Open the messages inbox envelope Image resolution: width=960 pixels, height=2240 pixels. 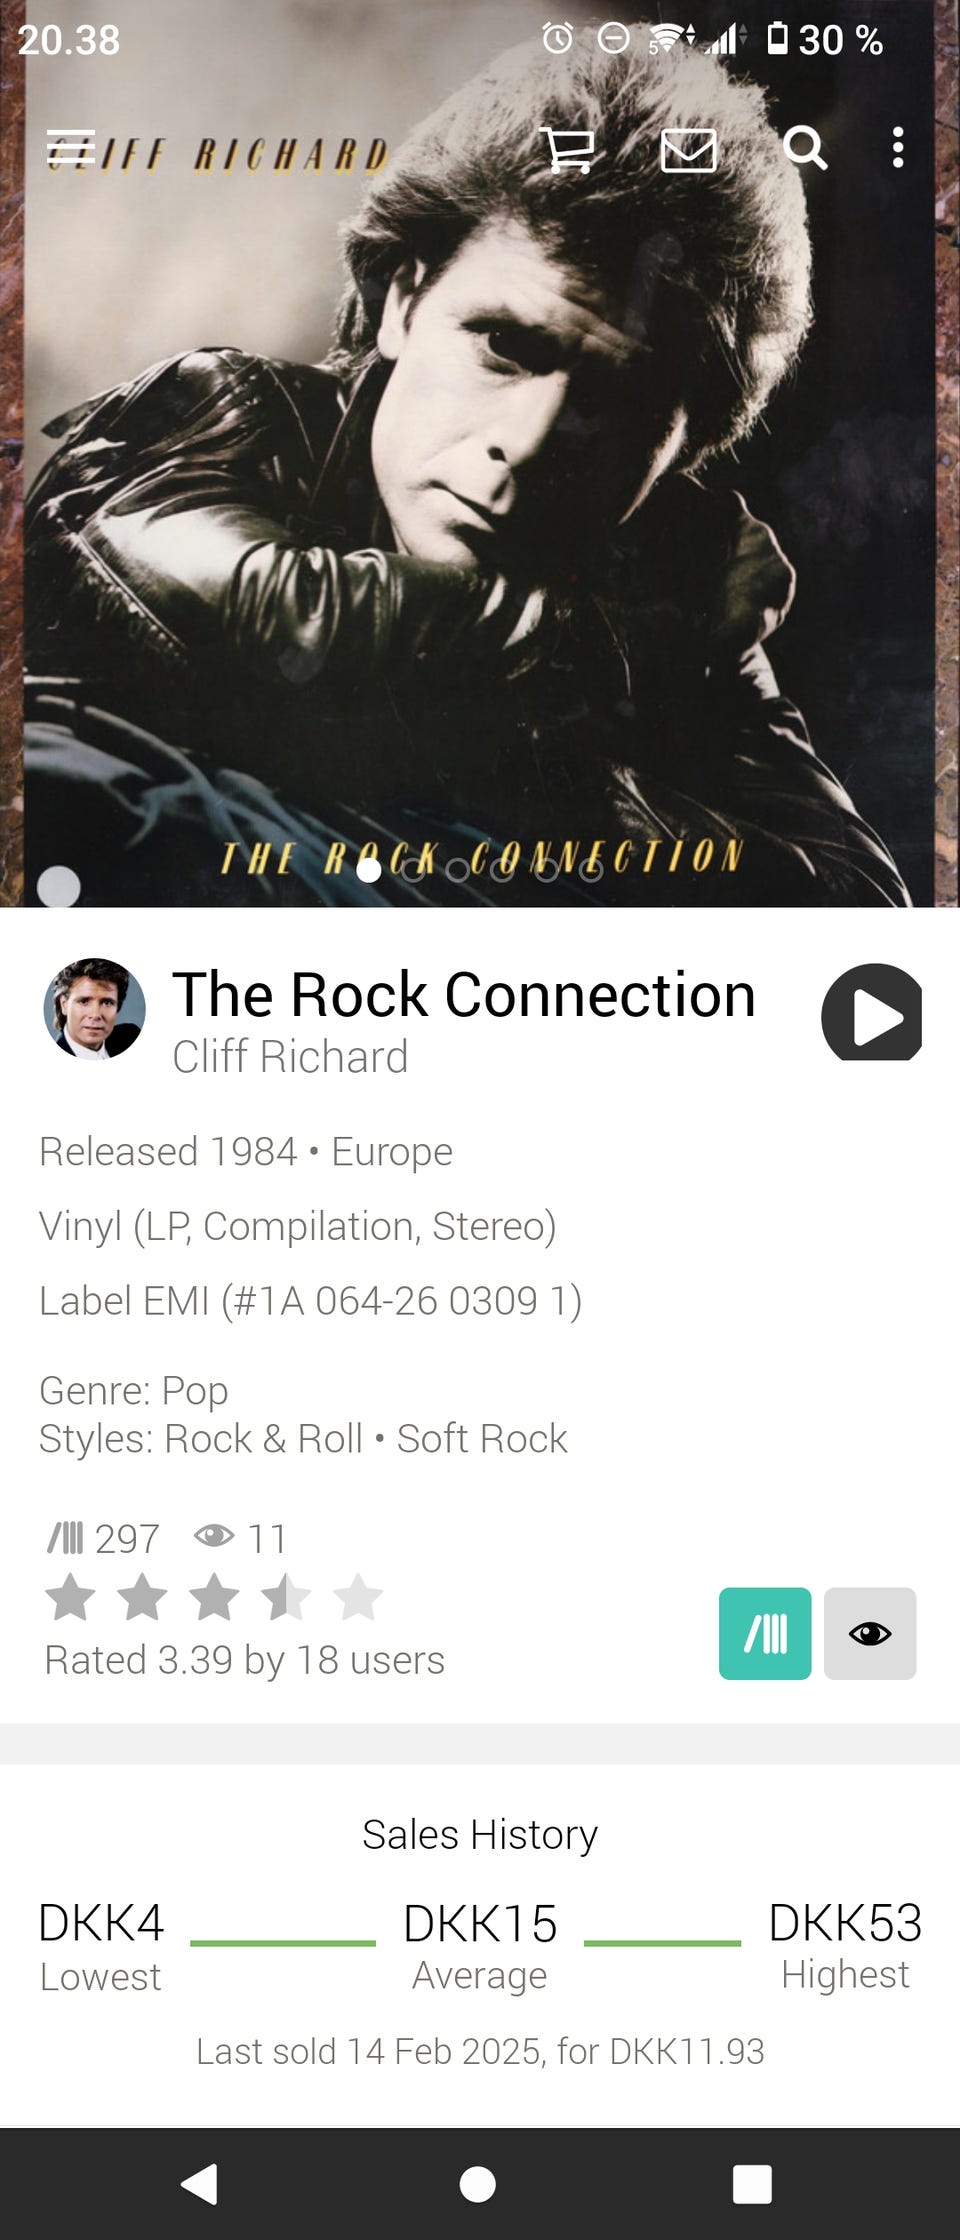(x=688, y=151)
